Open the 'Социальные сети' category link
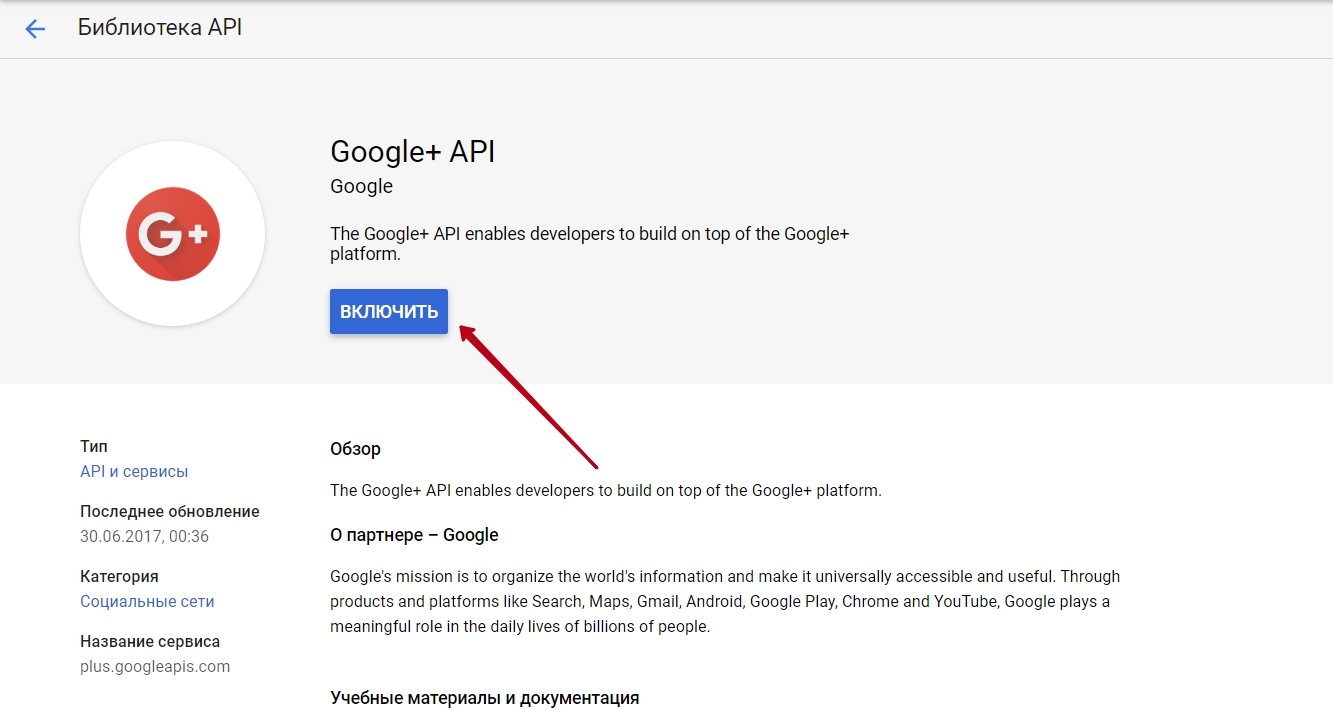 coord(147,601)
